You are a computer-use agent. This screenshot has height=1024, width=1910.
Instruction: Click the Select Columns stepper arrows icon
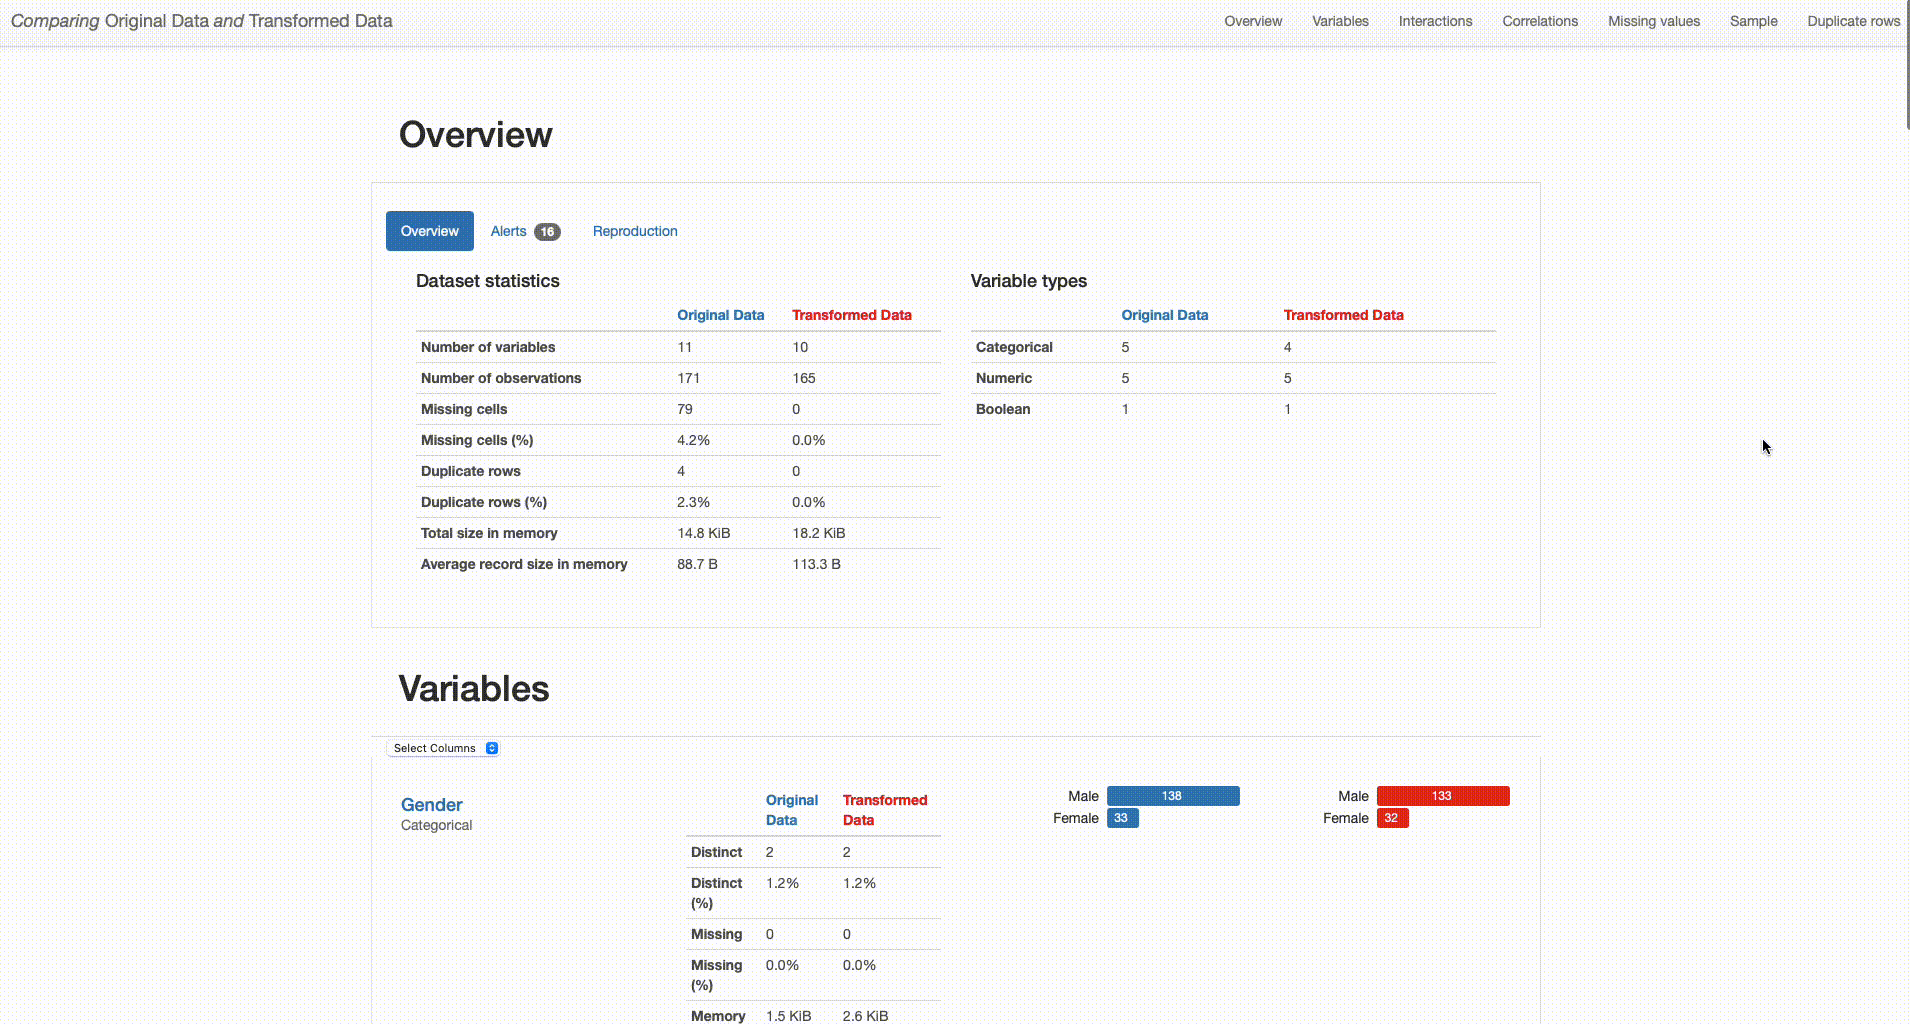click(x=492, y=748)
